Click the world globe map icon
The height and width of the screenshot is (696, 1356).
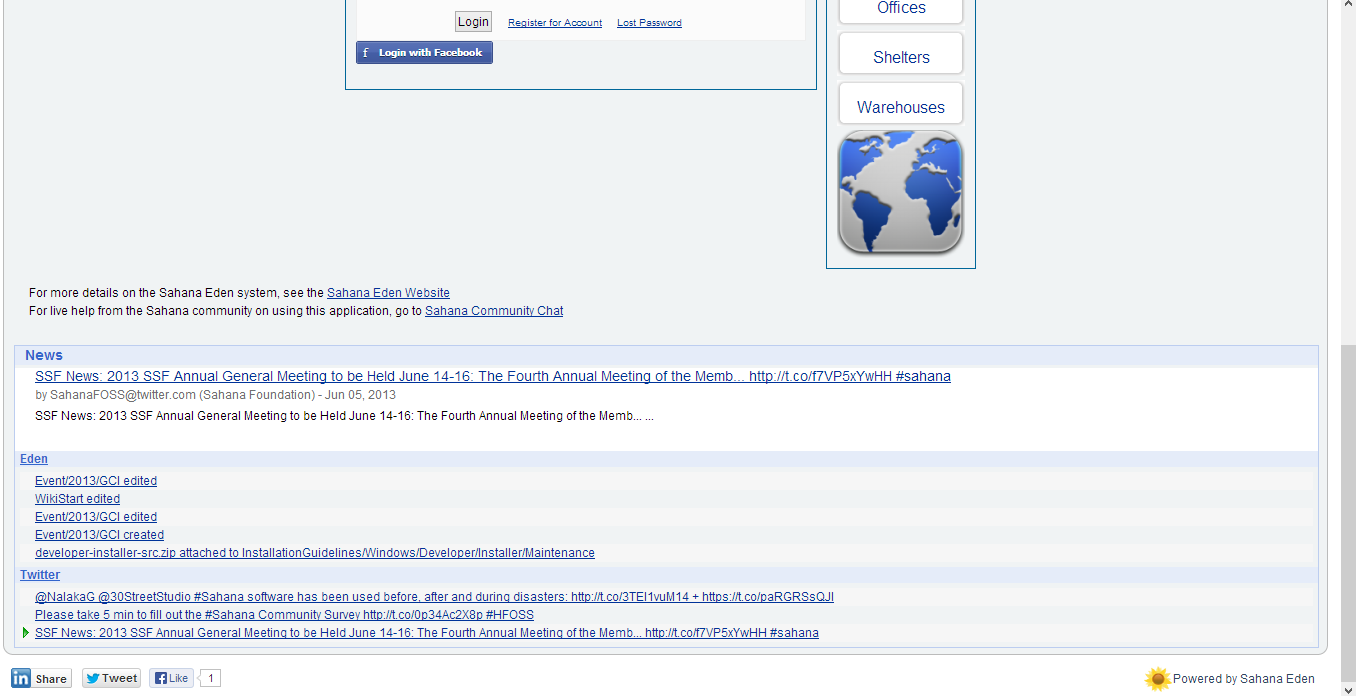[900, 192]
